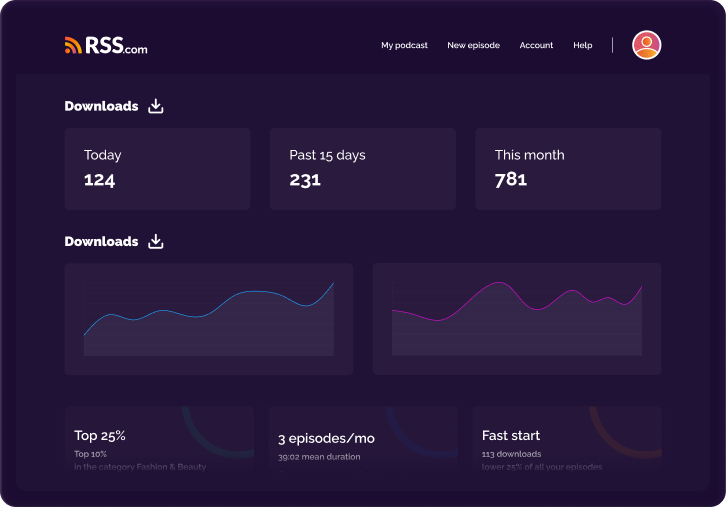The image size is (726, 507).
Task: Click the "39:02 mean duration" text
Action: 319,457
